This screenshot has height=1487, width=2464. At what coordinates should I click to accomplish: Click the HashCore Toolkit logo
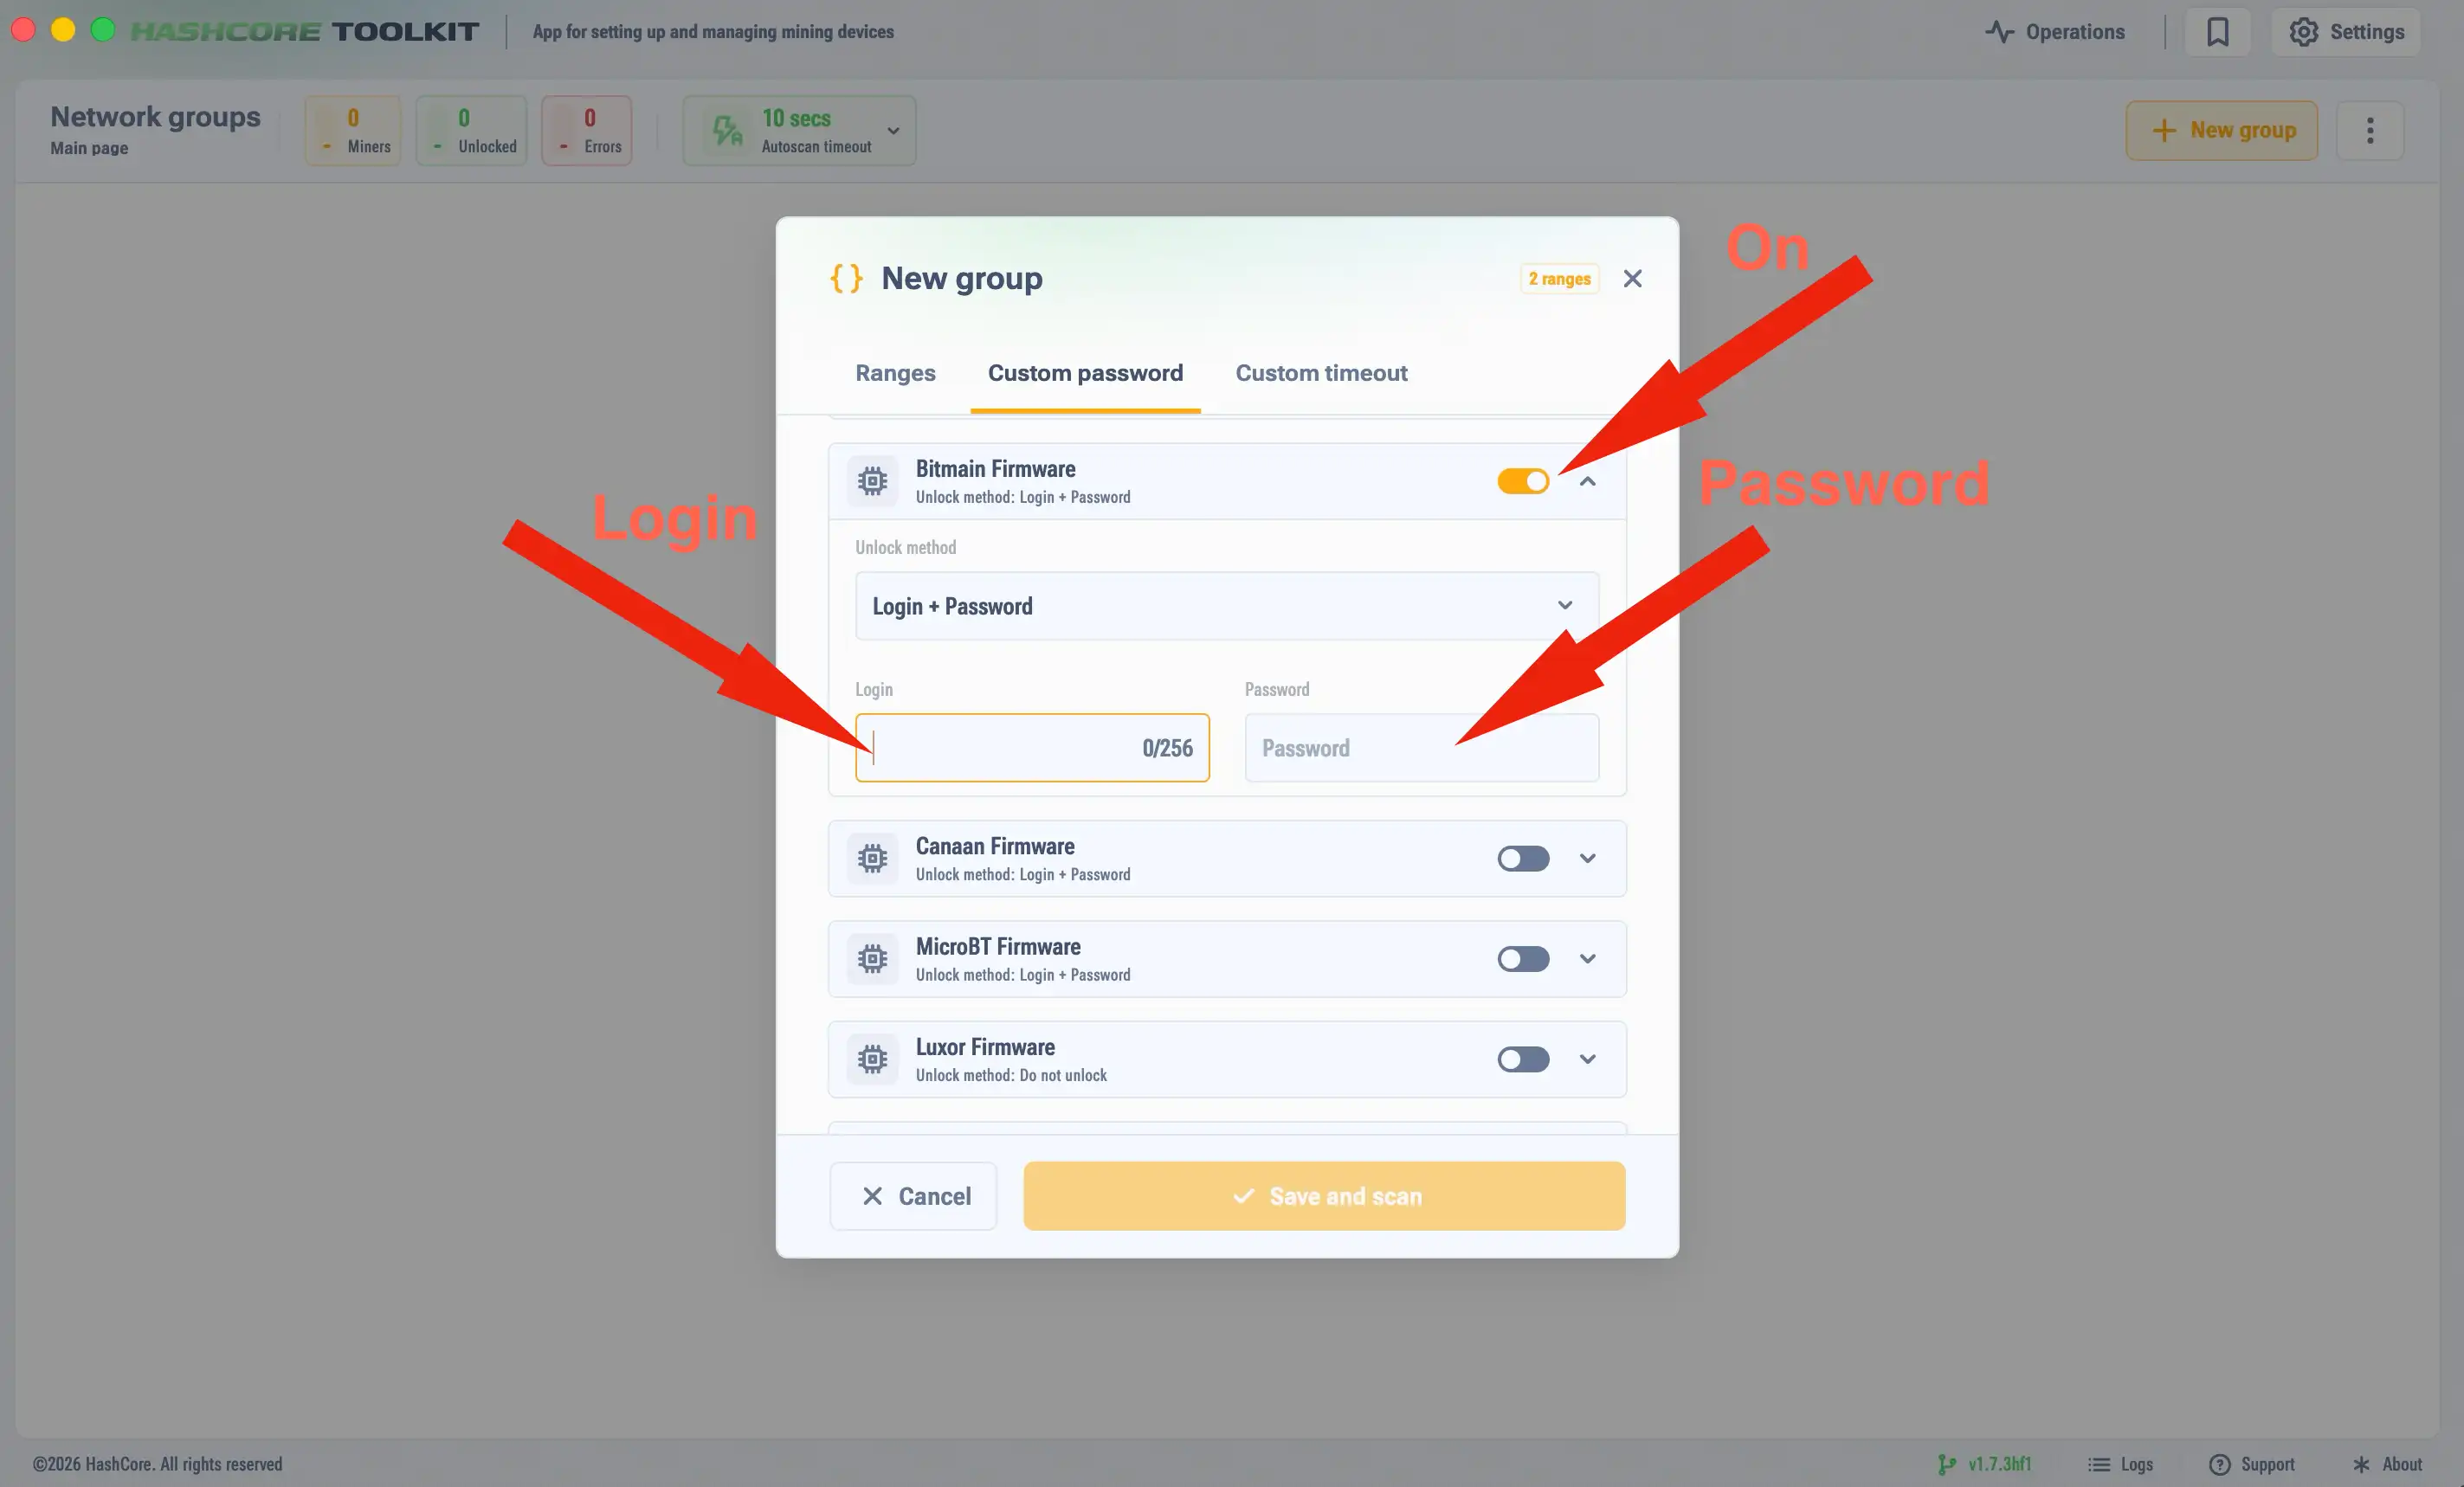(x=305, y=32)
